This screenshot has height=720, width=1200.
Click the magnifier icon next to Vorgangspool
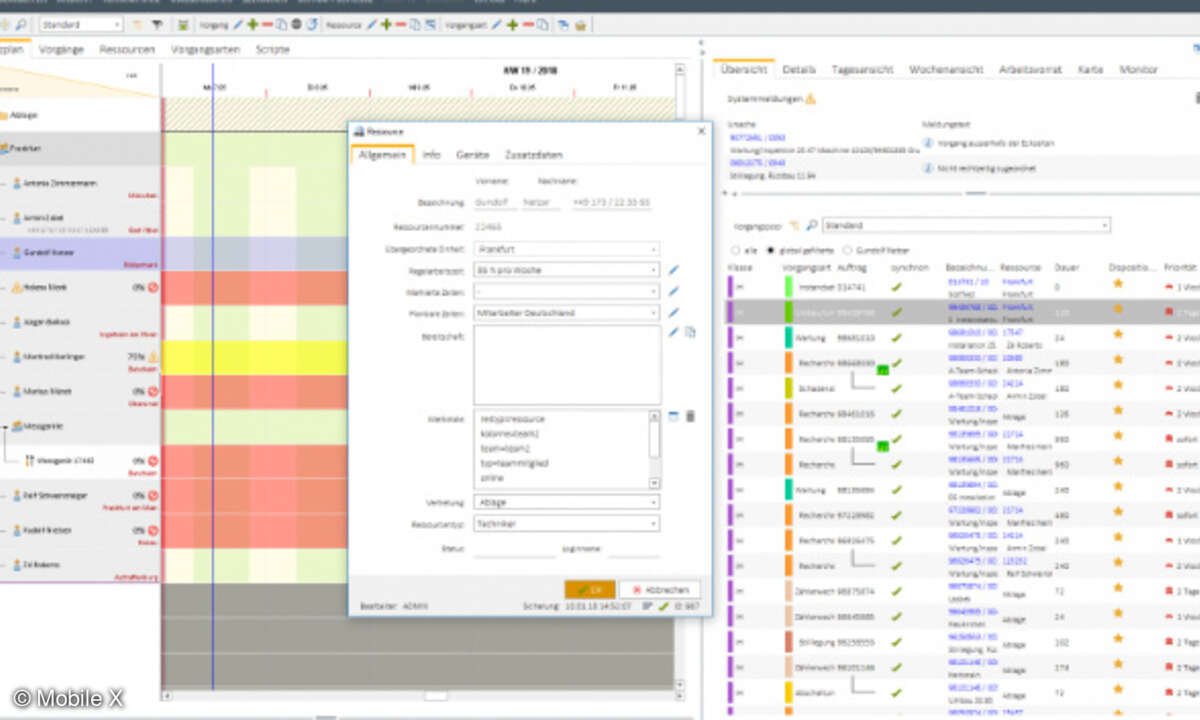click(x=811, y=226)
